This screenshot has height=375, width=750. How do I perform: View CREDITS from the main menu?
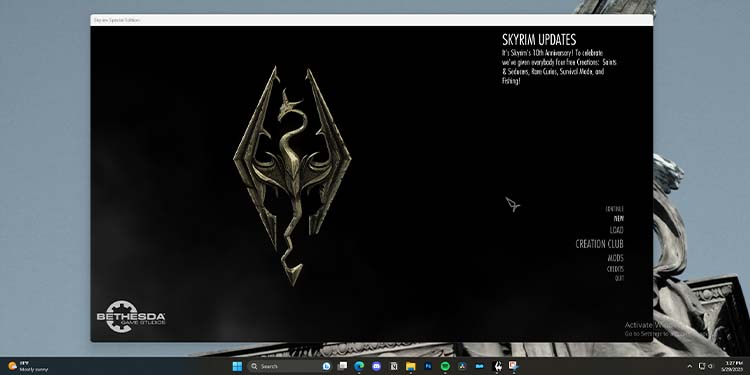click(615, 269)
